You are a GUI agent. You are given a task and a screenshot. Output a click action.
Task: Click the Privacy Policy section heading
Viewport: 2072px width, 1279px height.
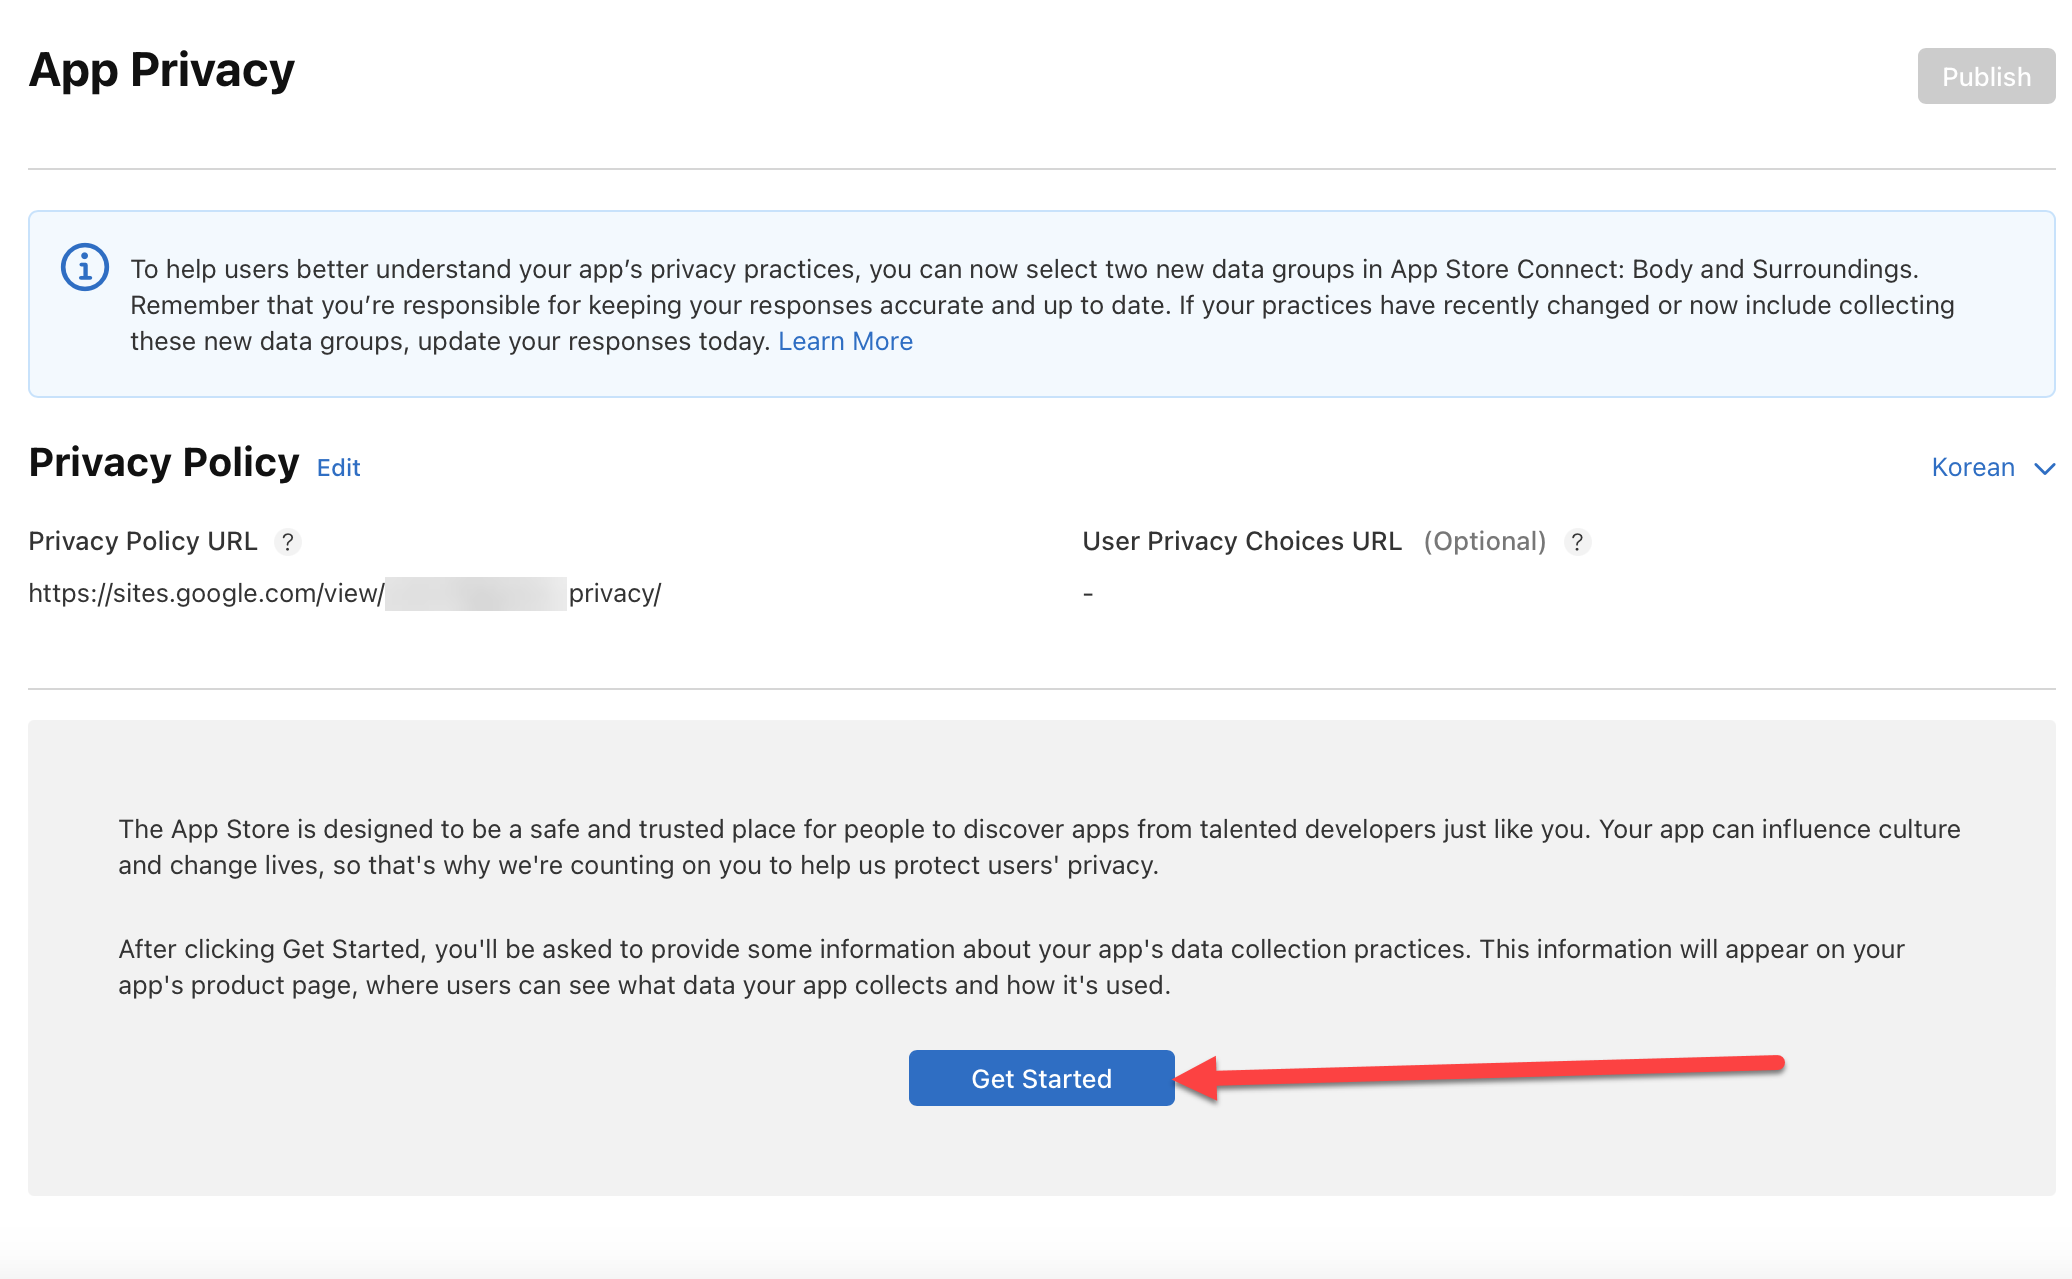[164, 463]
